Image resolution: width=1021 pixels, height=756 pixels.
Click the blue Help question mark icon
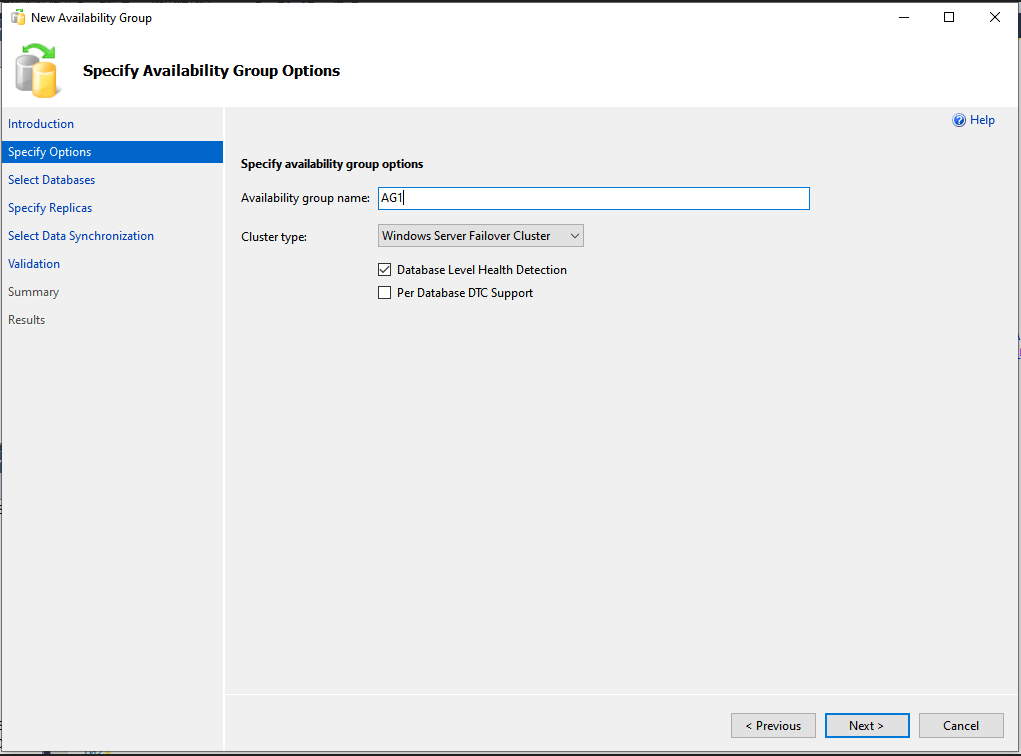click(x=959, y=120)
